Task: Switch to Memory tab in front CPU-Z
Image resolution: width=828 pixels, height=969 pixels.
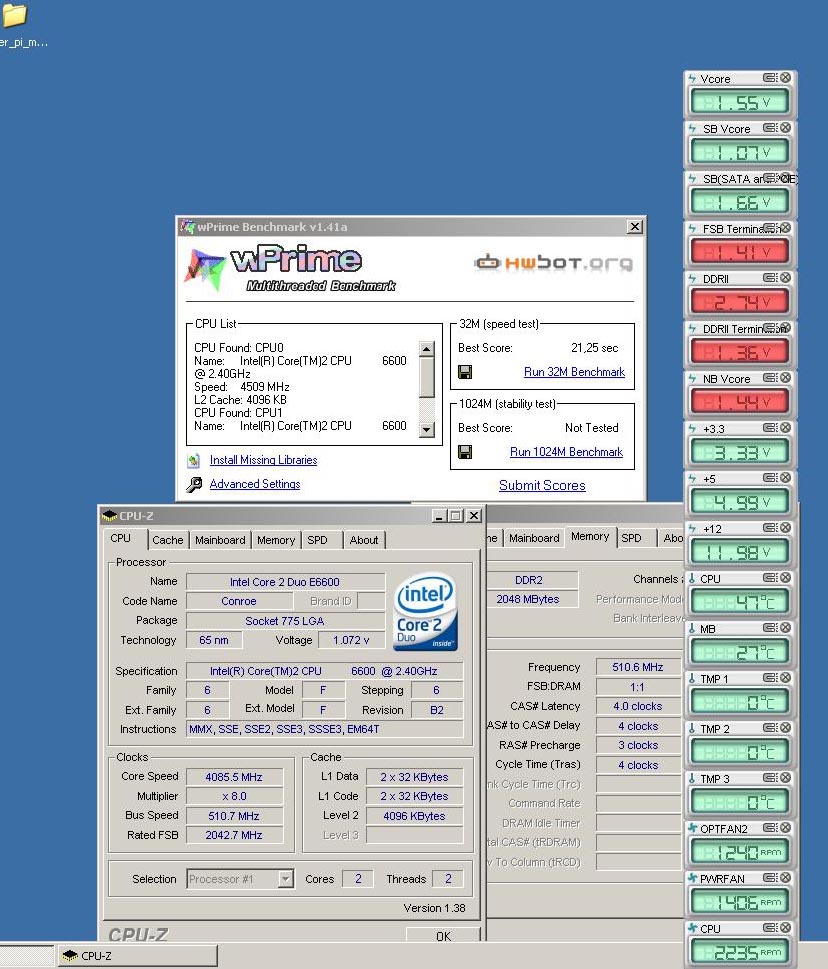Action: tap(276, 540)
